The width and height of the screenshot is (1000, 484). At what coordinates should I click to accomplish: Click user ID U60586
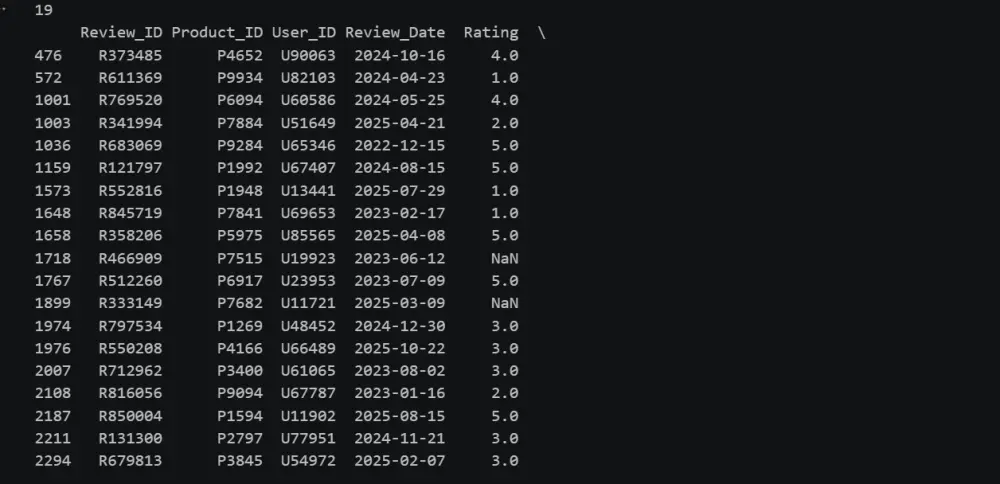pos(308,100)
